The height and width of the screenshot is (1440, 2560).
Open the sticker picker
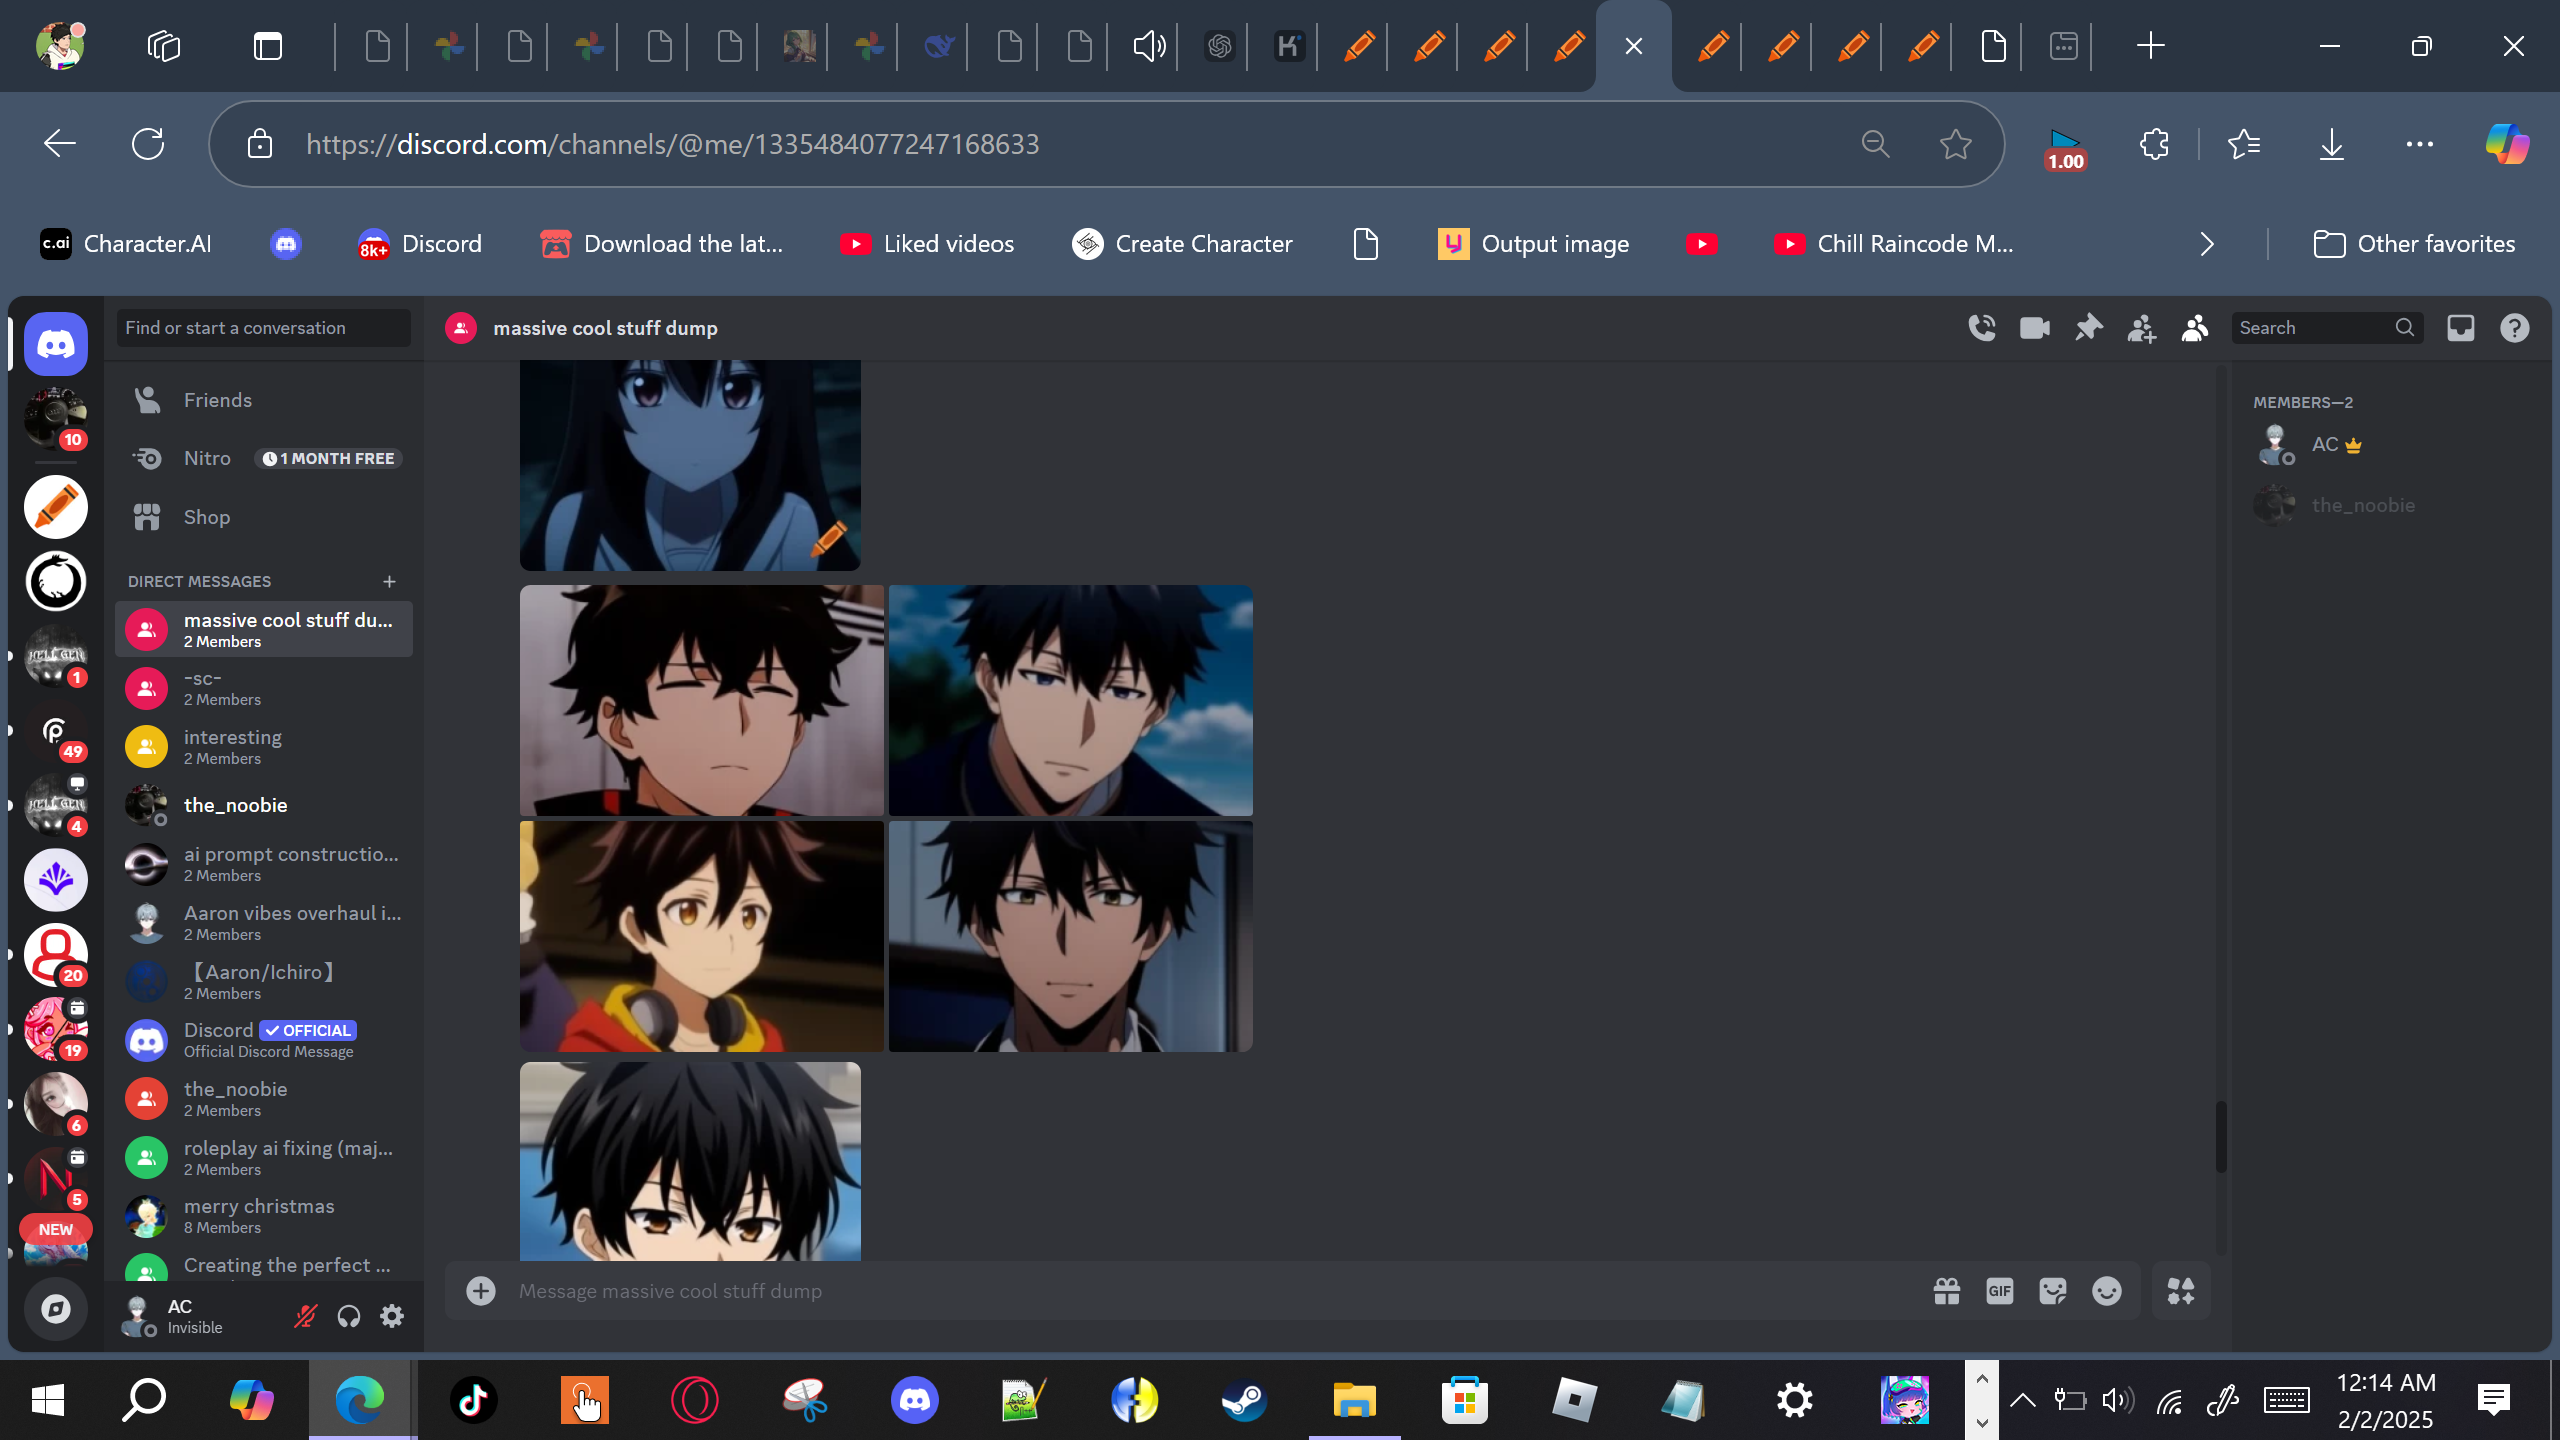click(2052, 1291)
